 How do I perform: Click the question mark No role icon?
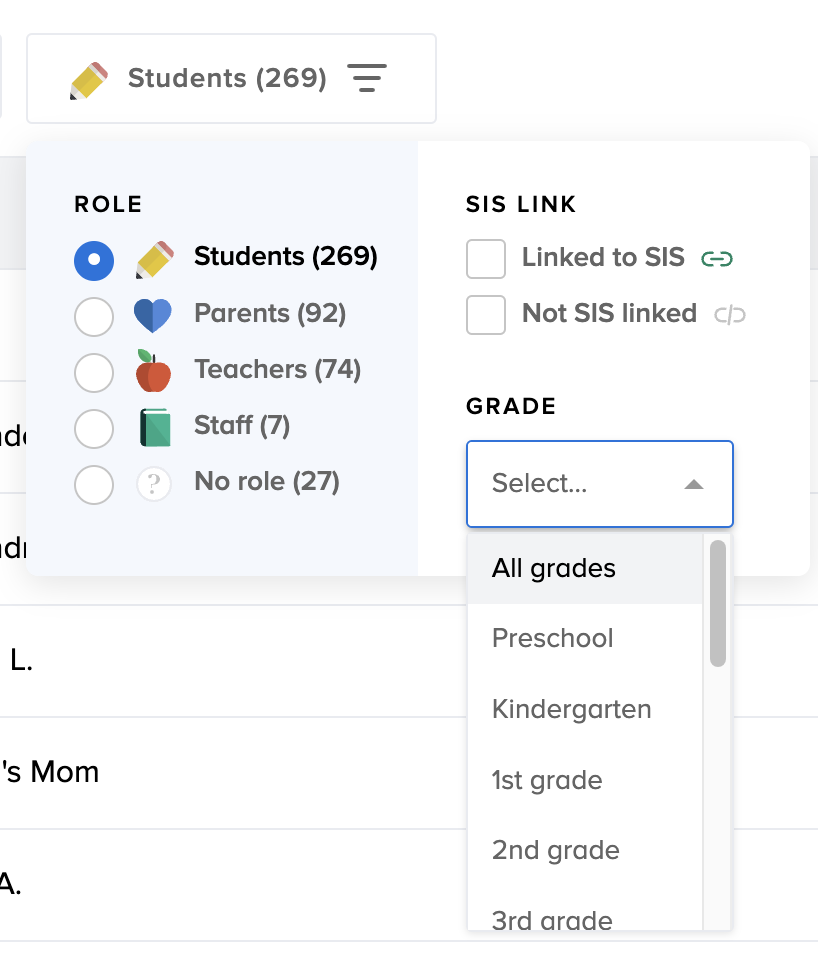(153, 485)
